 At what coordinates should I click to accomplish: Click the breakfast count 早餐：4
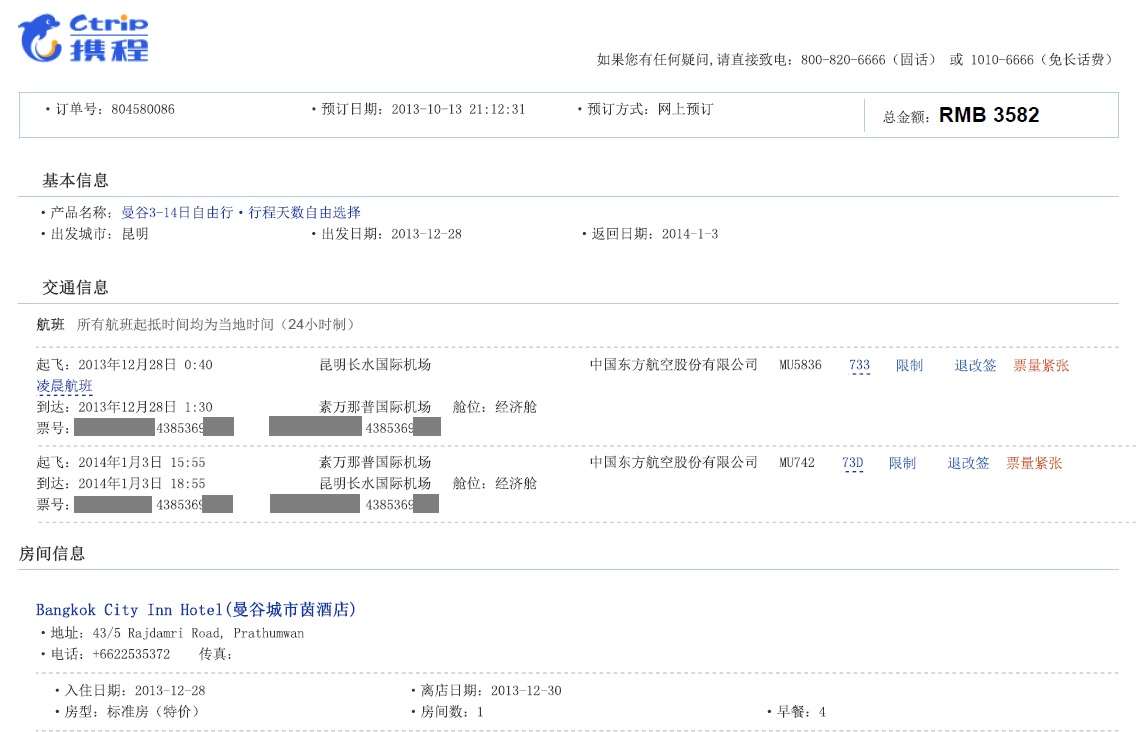pos(801,712)
